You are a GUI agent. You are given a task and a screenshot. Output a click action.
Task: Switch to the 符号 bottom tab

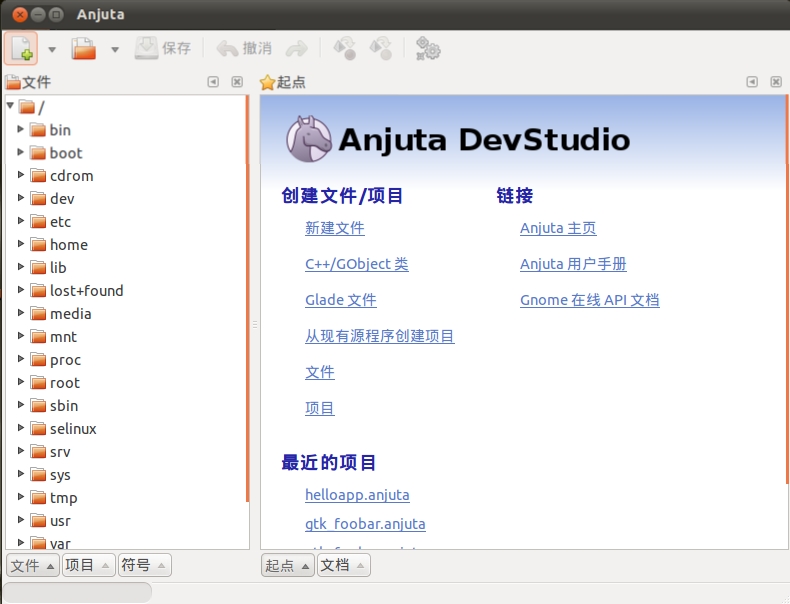coord(145,565)
